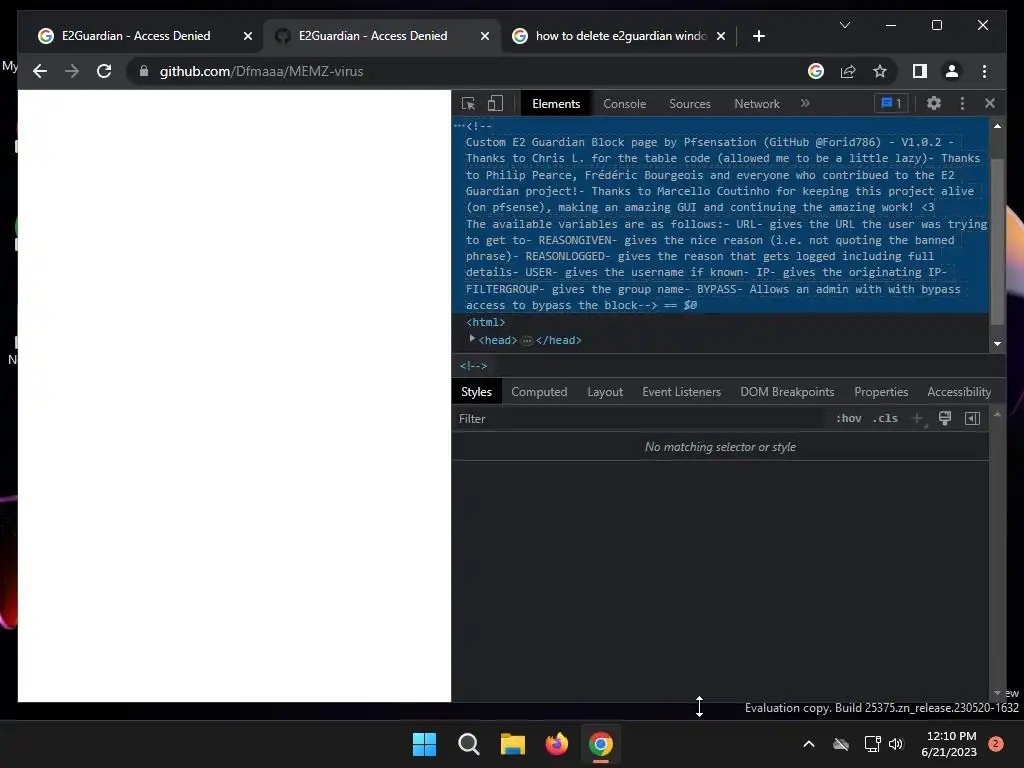Switch to the Network tab
Screen dimensions: 1024x768
tap(757, 104)
